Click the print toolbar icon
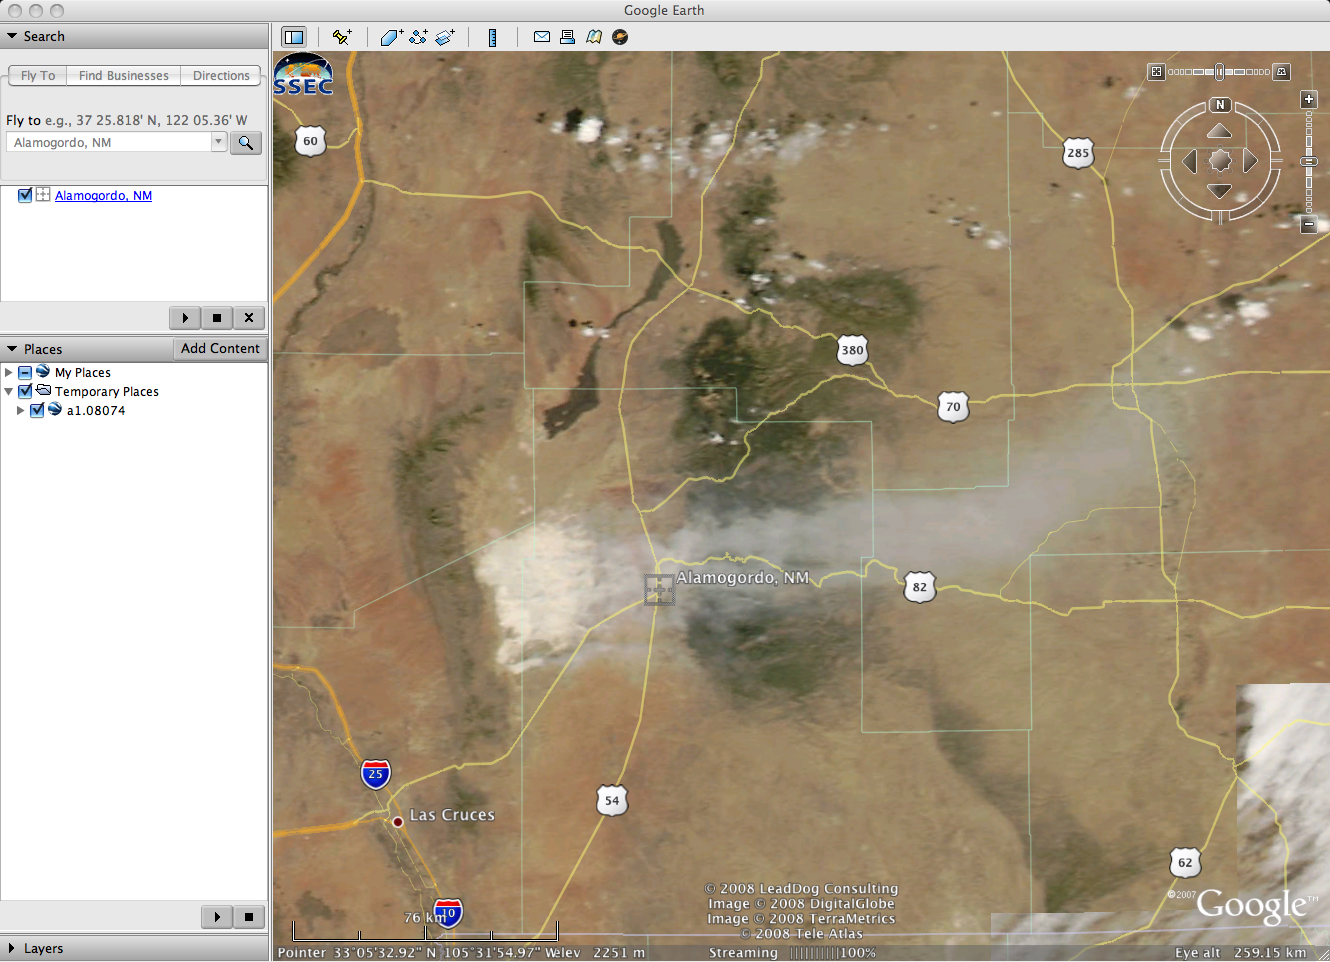Screen dimensions: 1330x962 (567, 37)
